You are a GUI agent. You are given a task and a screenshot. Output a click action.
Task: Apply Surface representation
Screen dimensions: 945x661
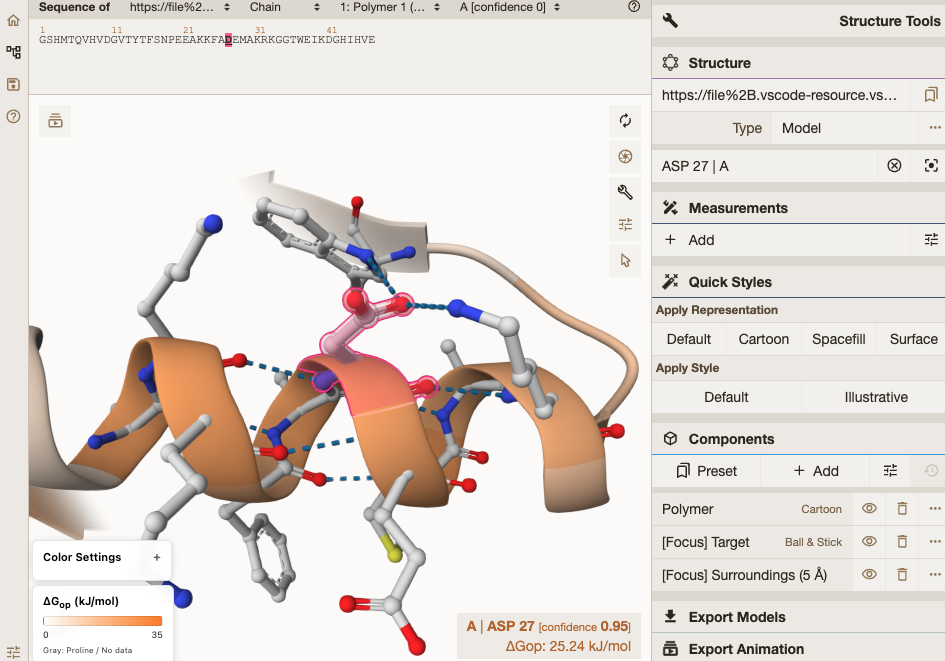tap(913, 339)
